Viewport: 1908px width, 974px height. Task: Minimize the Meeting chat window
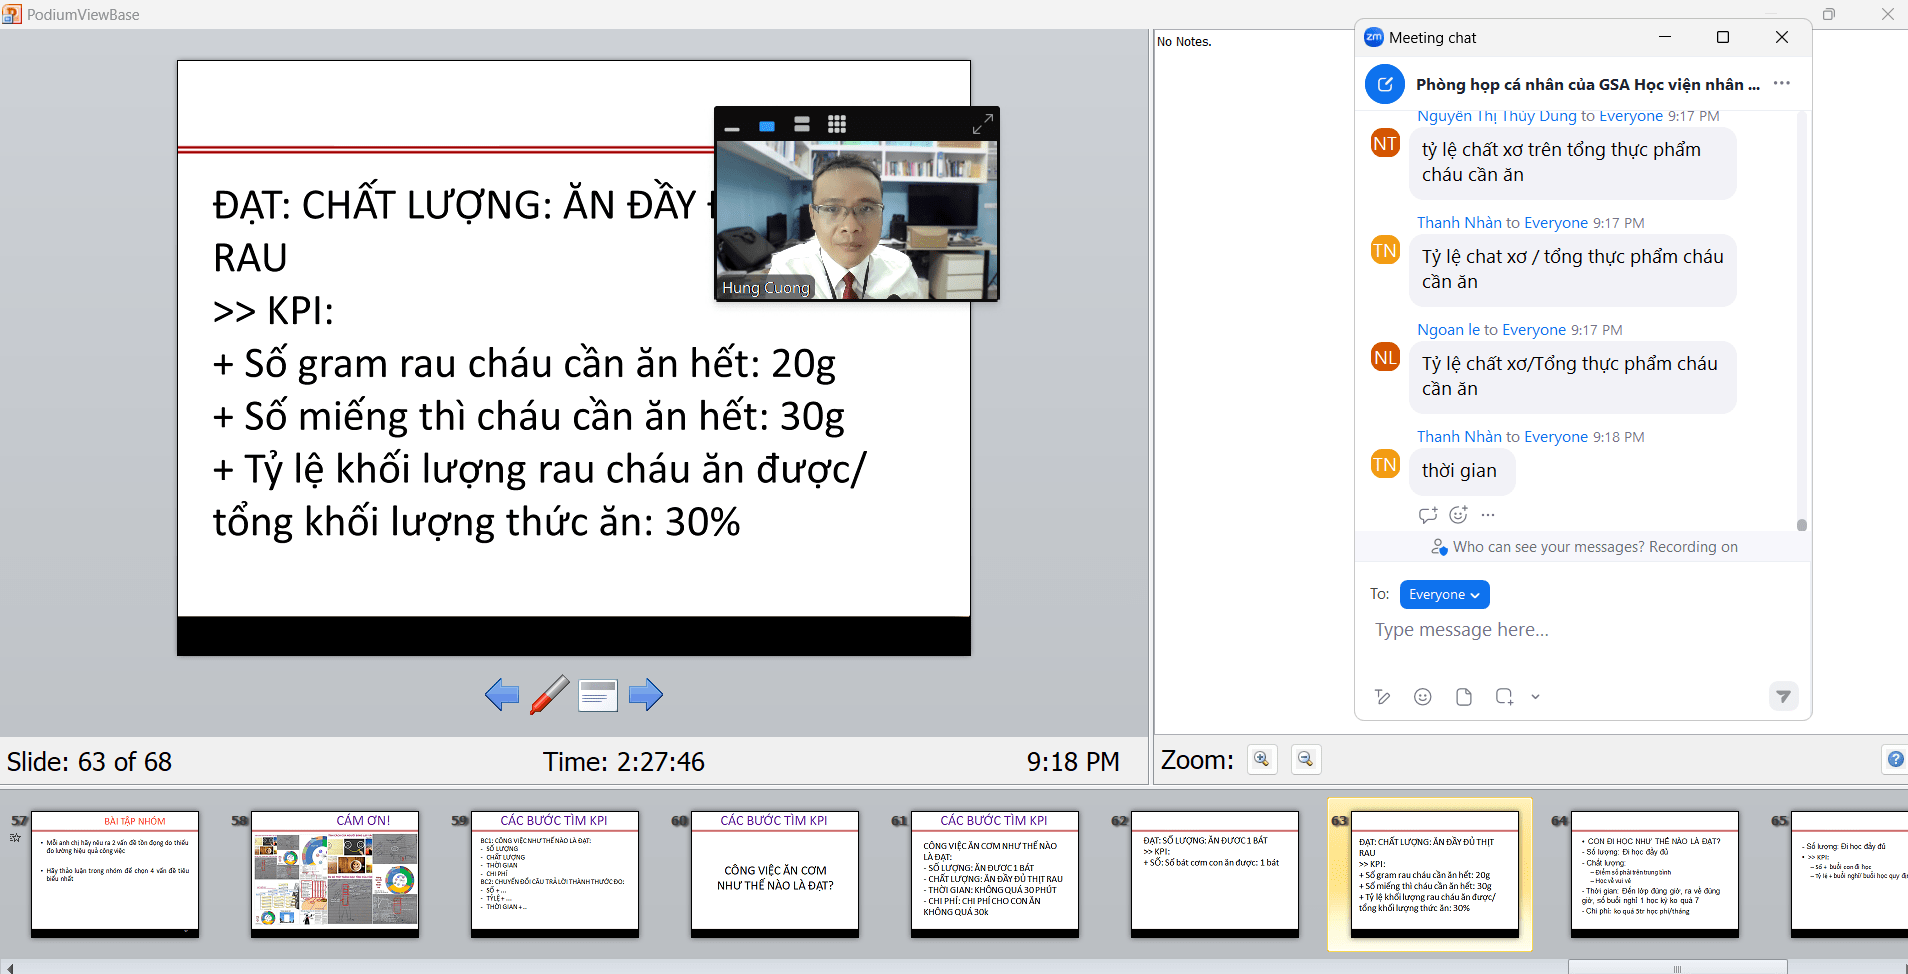(1665, 37)
